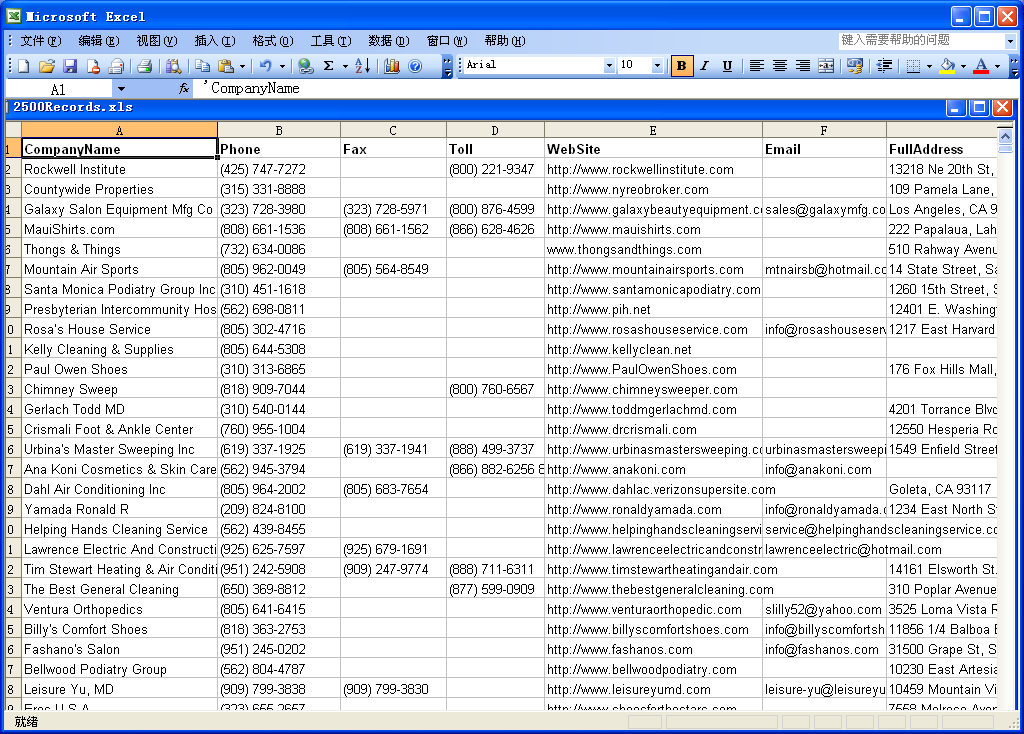Toggle Italic formatting button
Screen dimensions: 1024x734
(704, 66)
